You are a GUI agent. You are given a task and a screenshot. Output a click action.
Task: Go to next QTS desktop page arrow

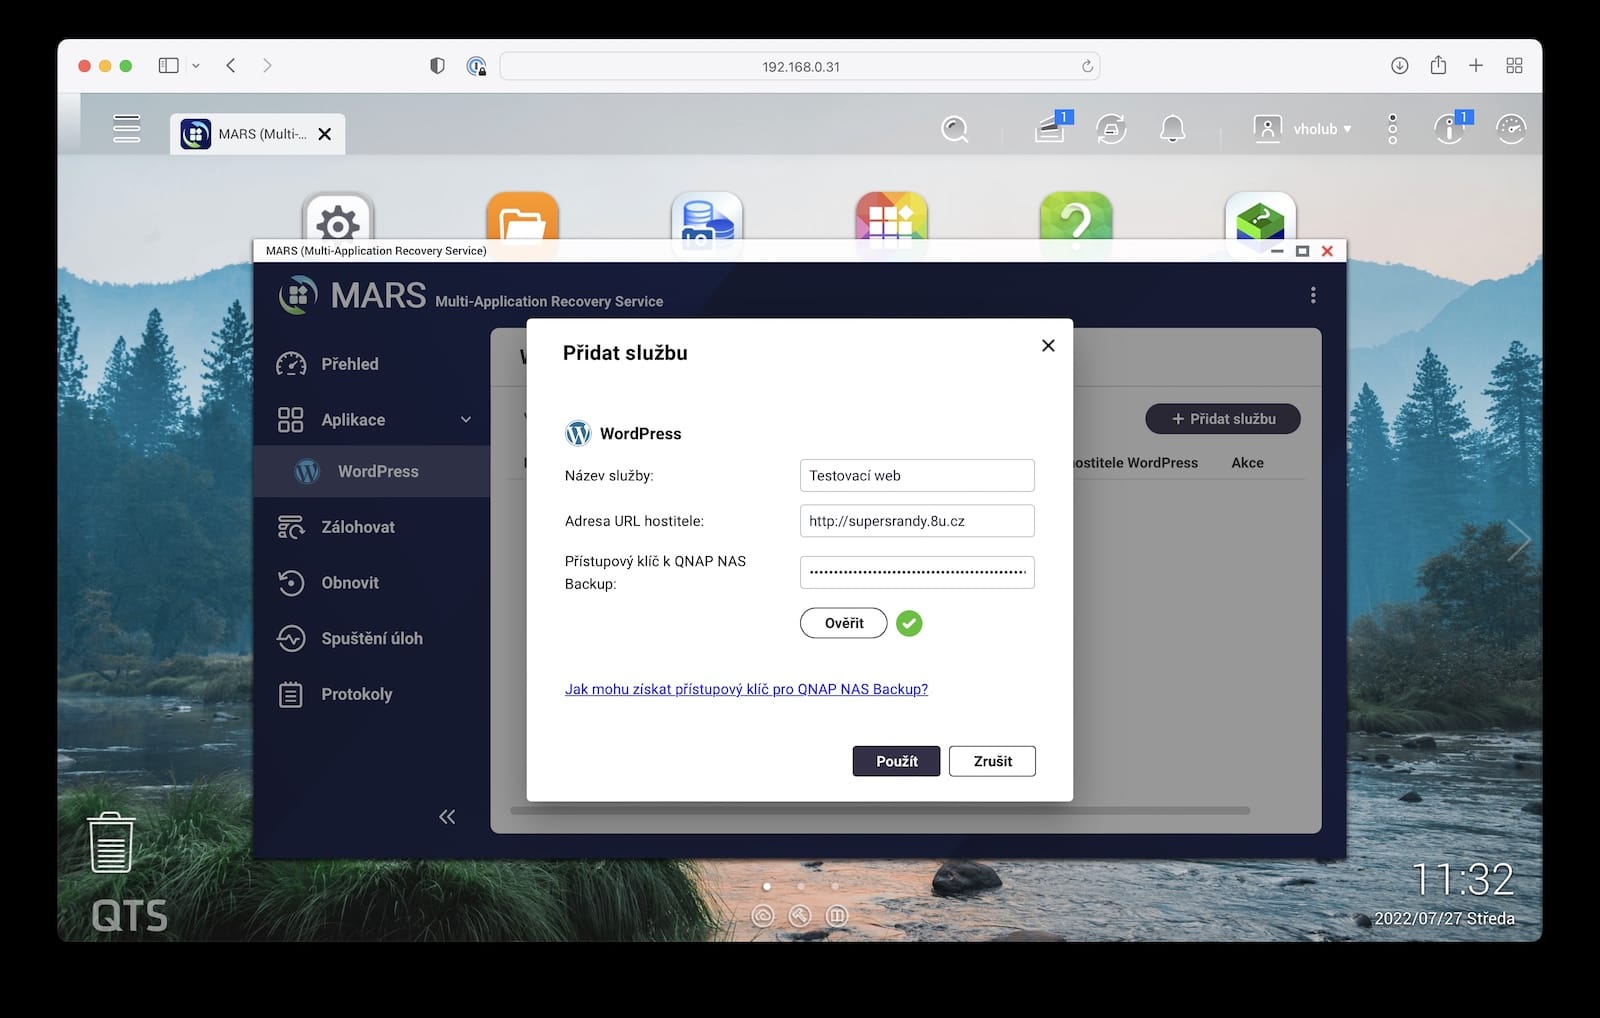pyautogui.click(x=1519, y=540)
